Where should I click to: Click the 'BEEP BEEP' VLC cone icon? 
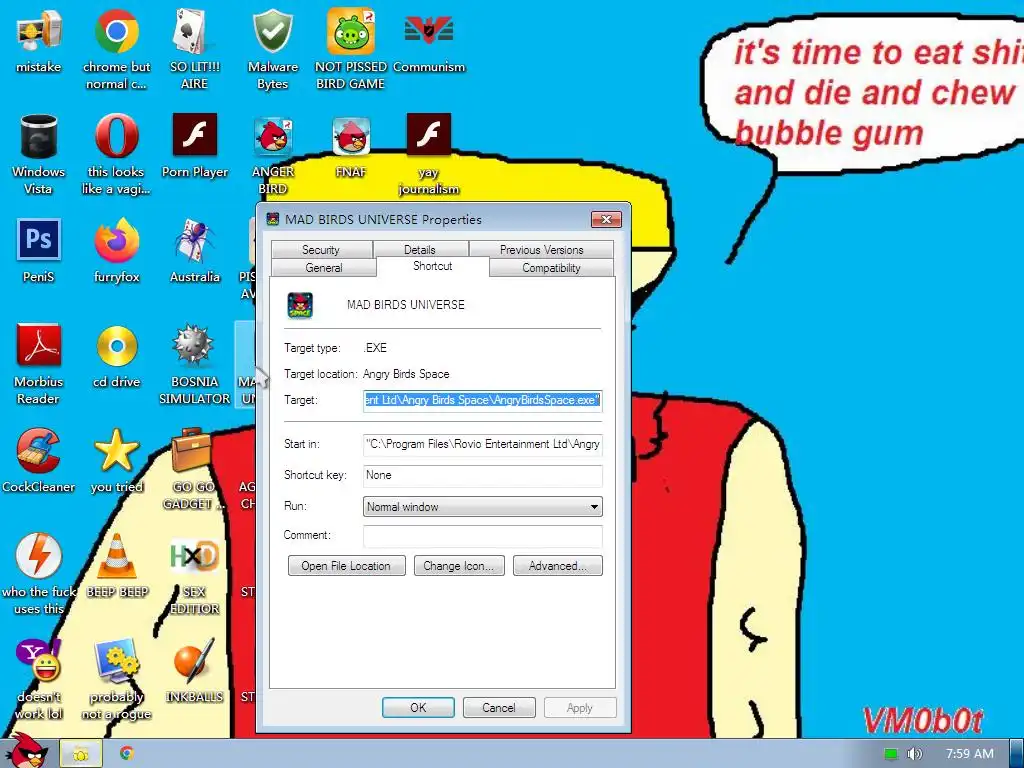pos(117,566)
